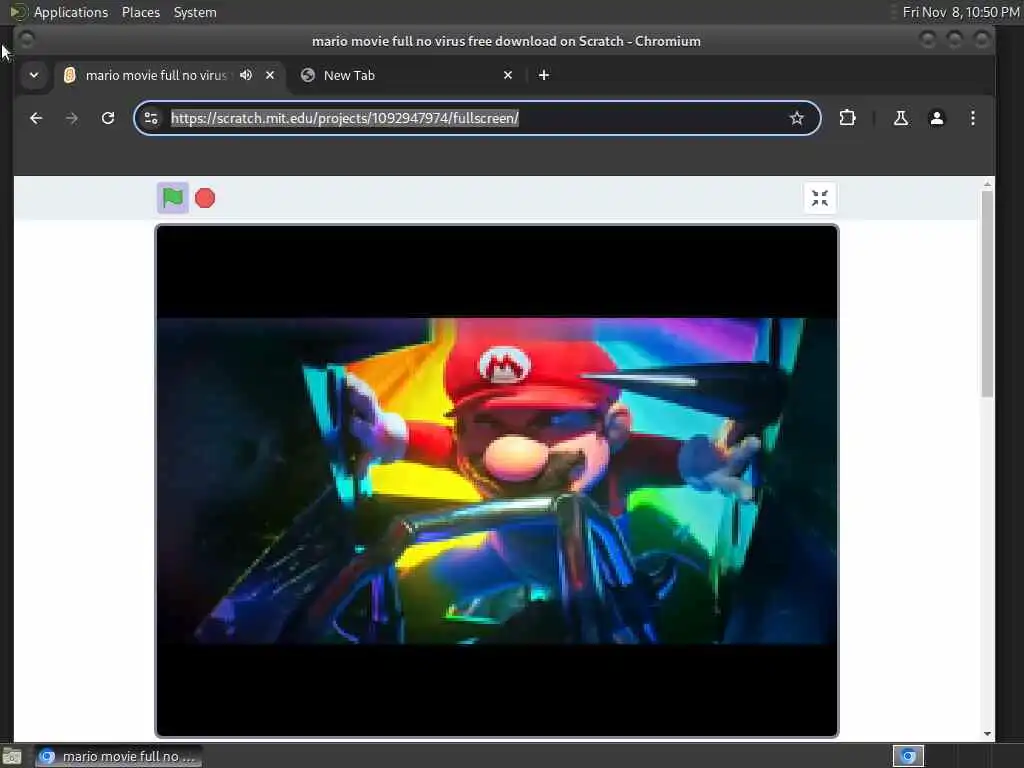Click the scrollbar up arrow
Image resolution: width=1024 pixels, height=768 pixels.
987,185
